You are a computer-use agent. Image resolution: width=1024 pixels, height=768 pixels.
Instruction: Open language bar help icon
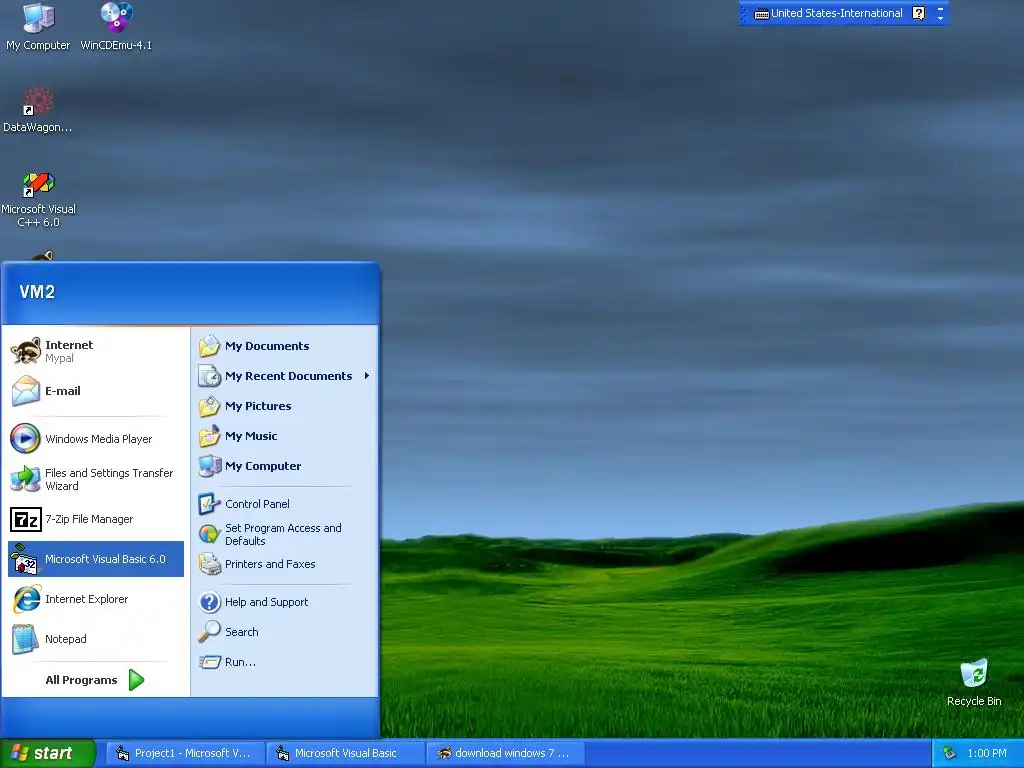tap(918, 13)
